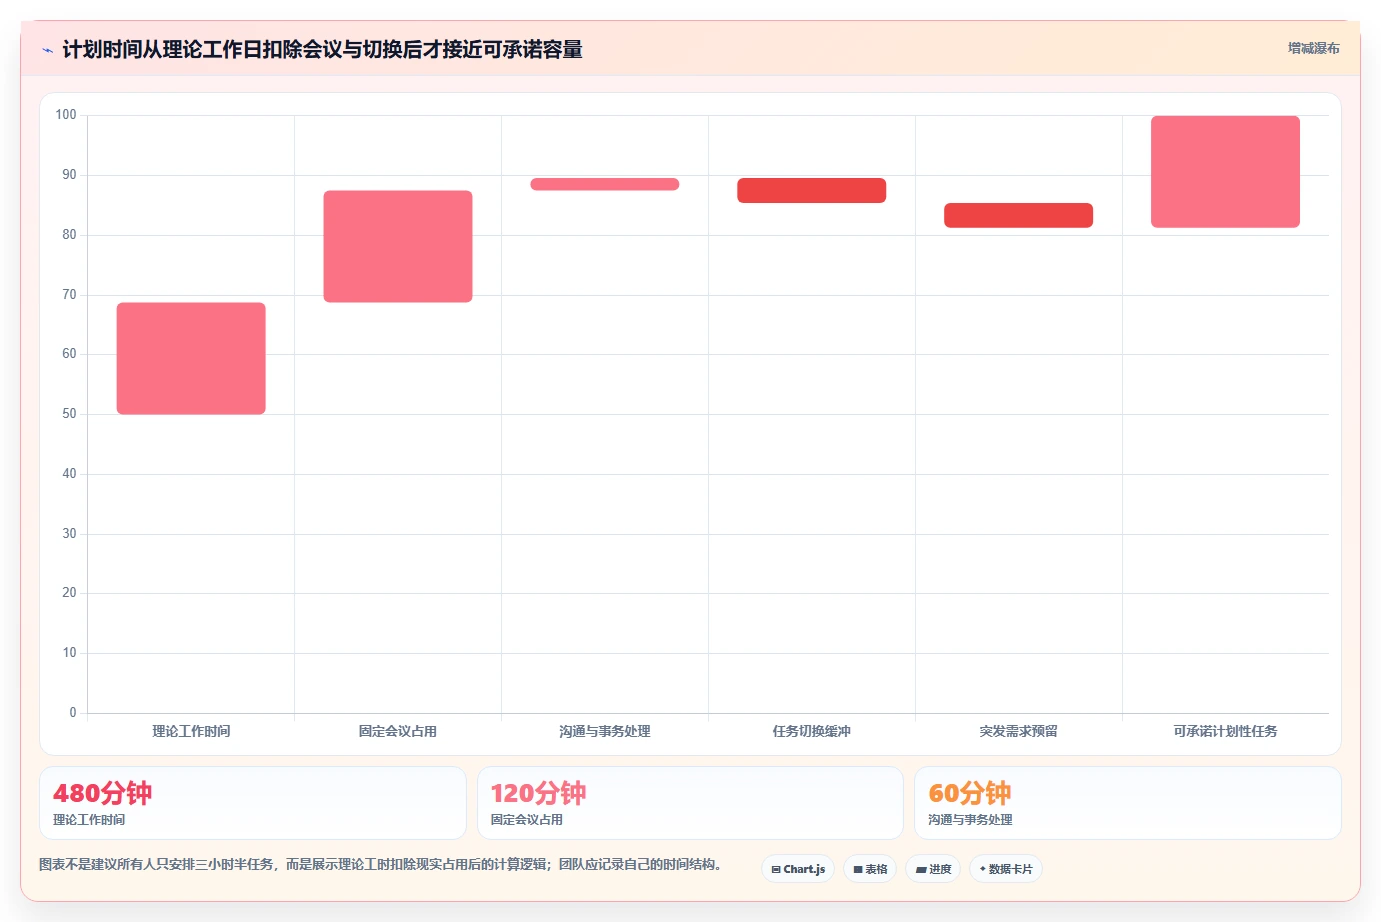Click the x-axis label 可承诺计划性任务
The width and height of the screenshot is (1381, 922).
1225,731
